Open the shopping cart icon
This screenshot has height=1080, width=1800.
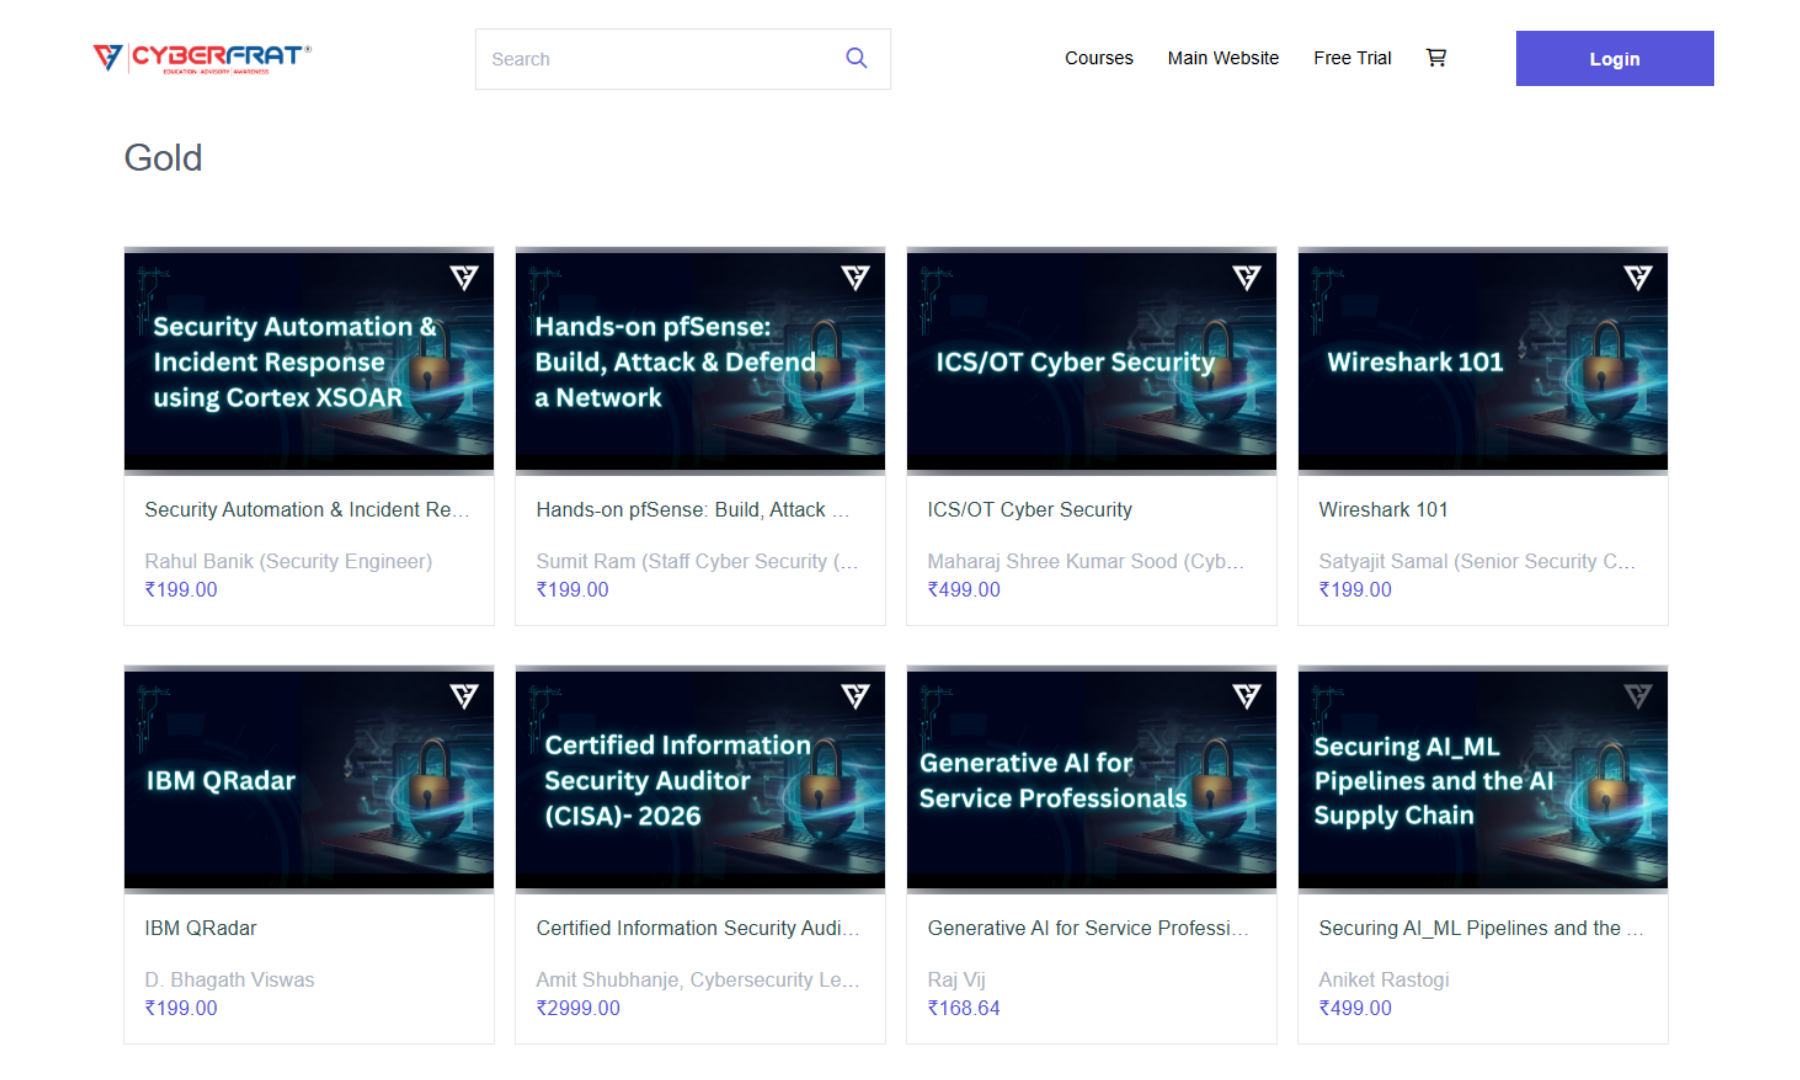coord(1436,58)
